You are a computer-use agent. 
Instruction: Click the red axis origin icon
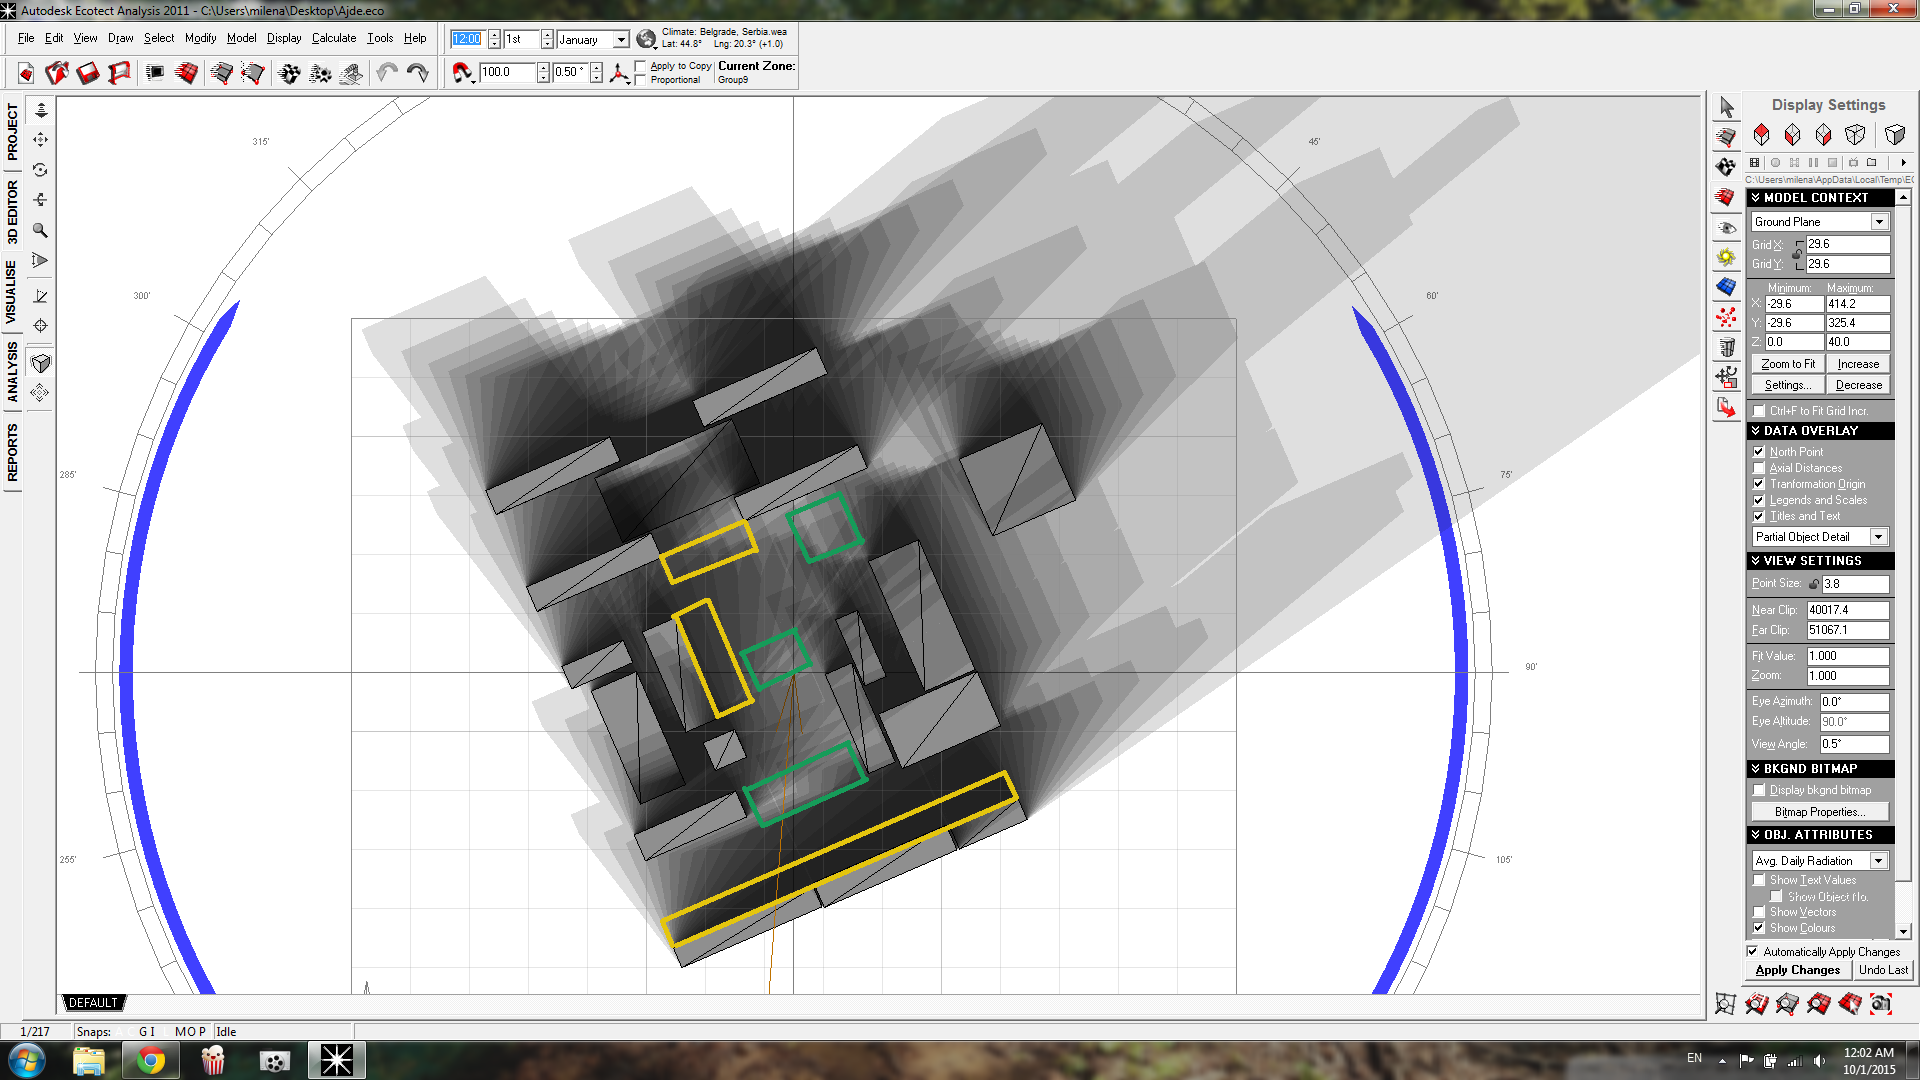[620, 73]
